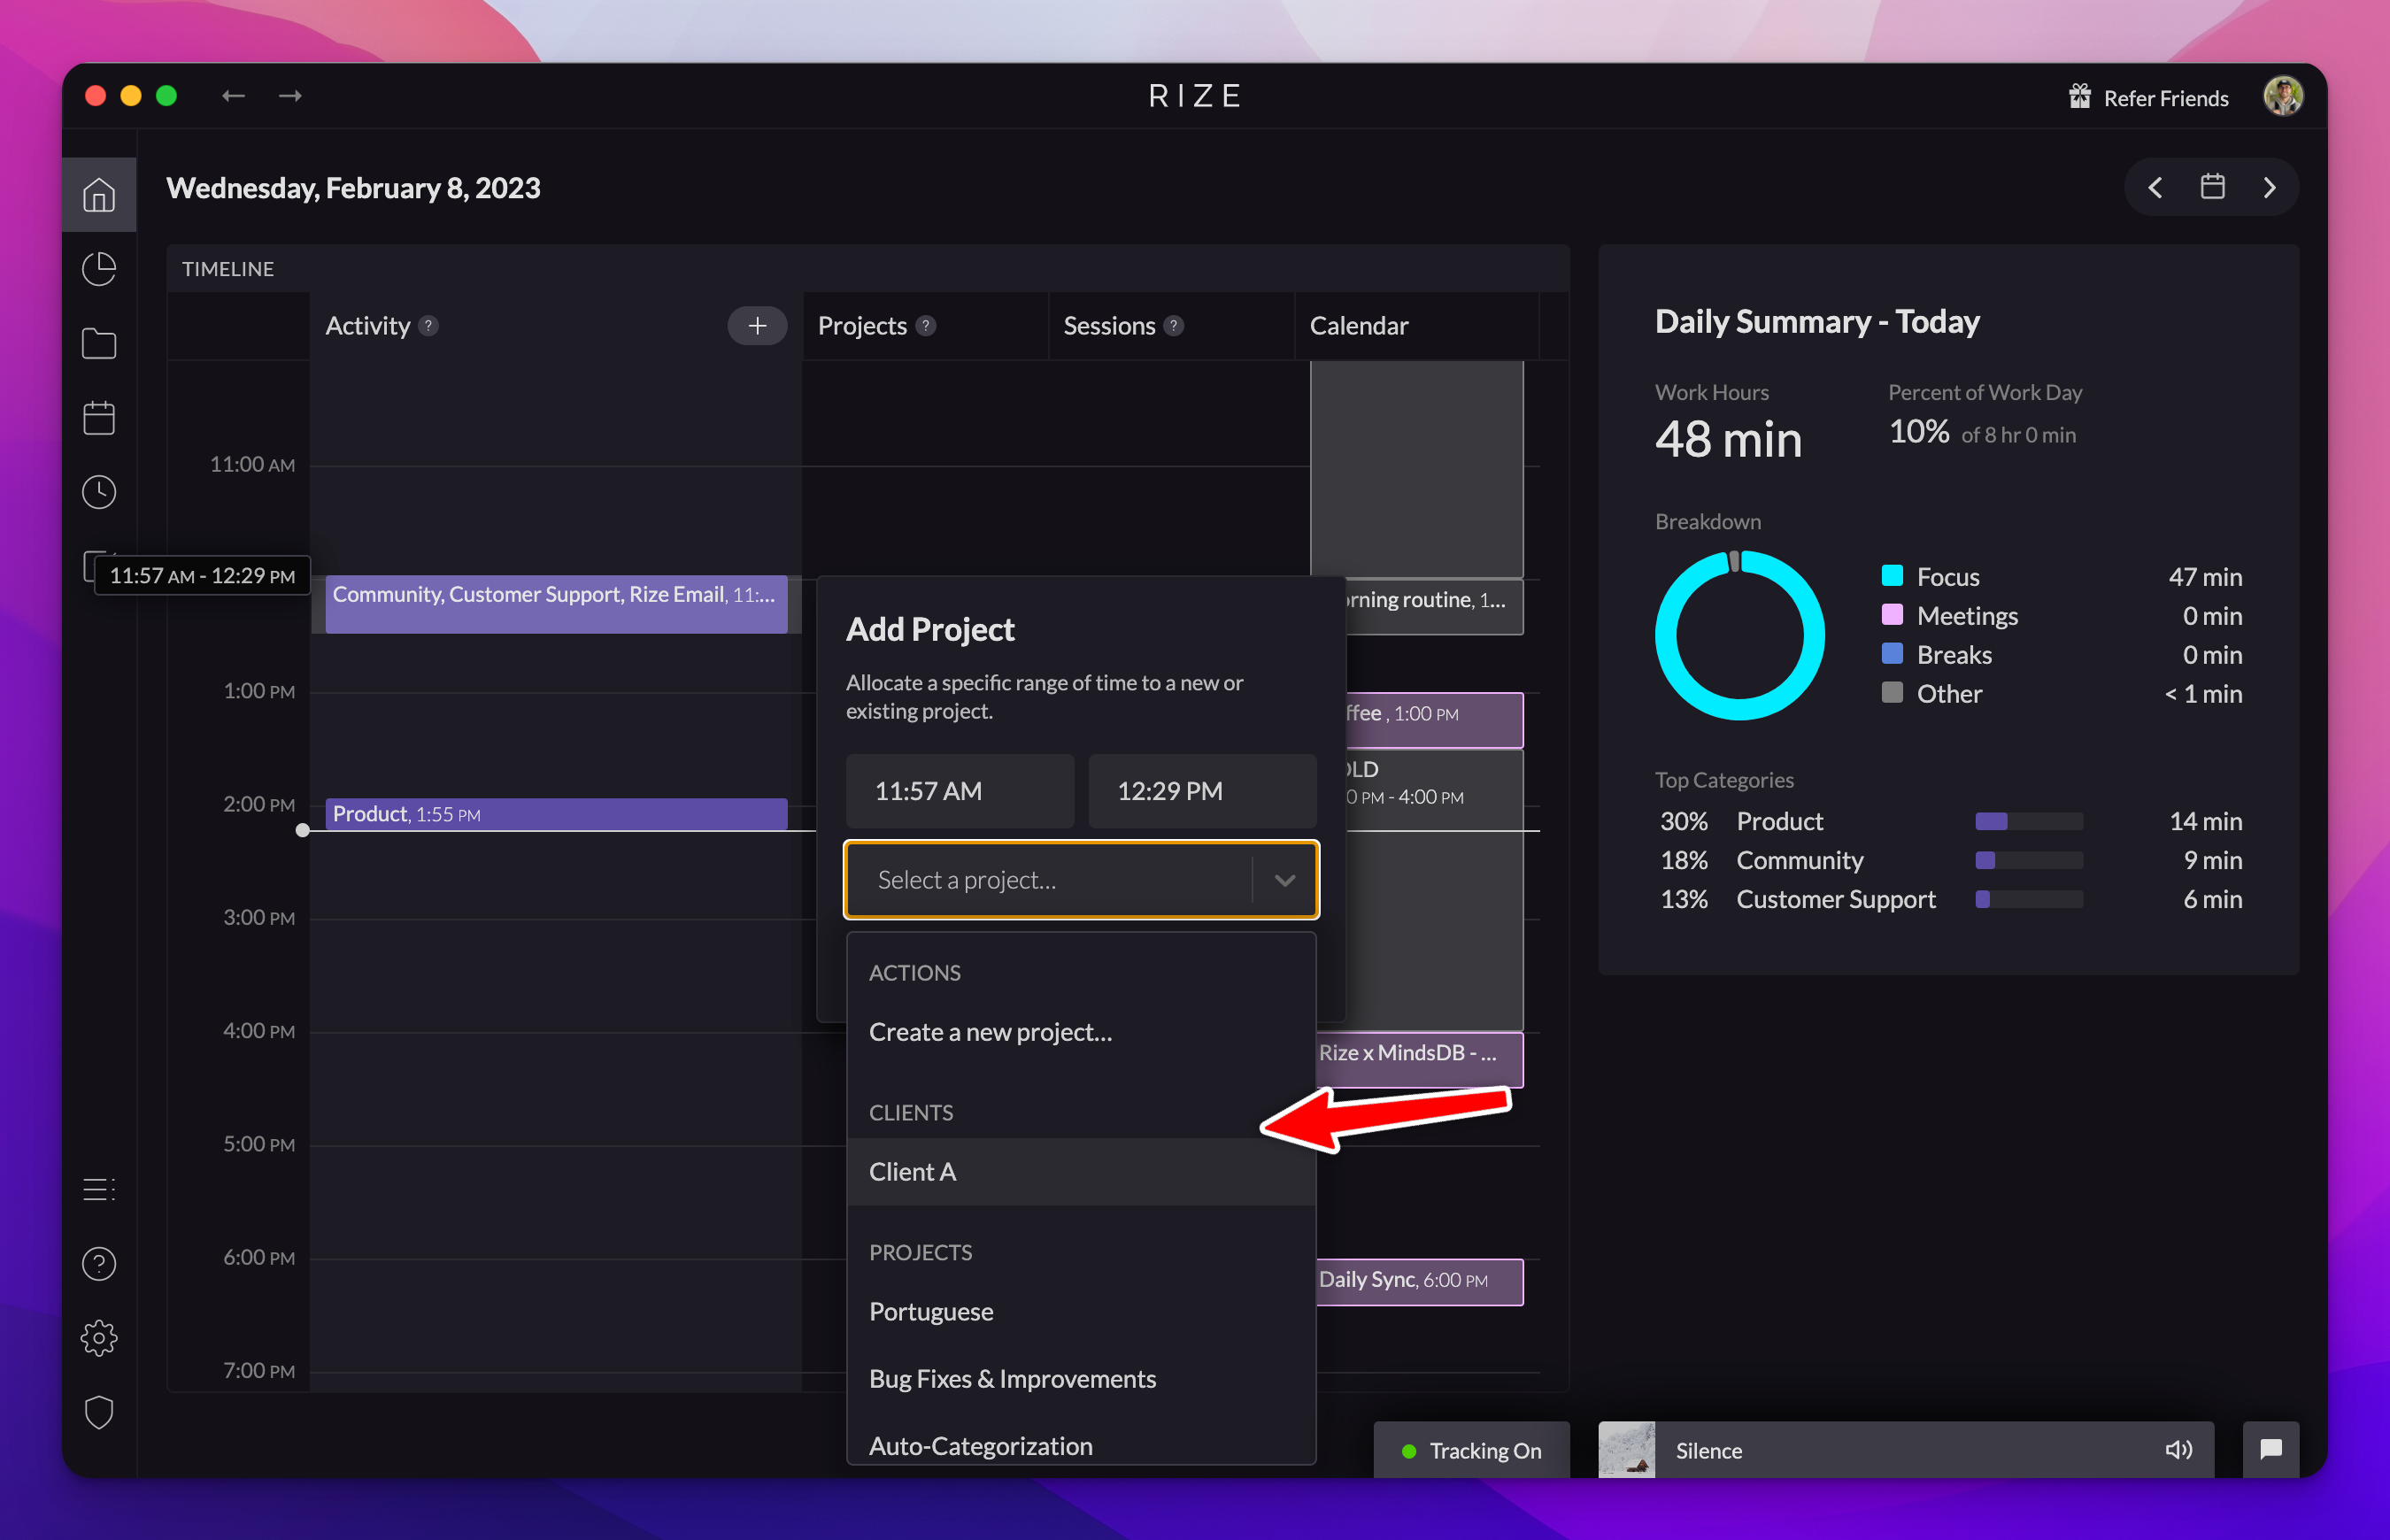Open the help question mark sidebar icon

tap(99, 1263)
